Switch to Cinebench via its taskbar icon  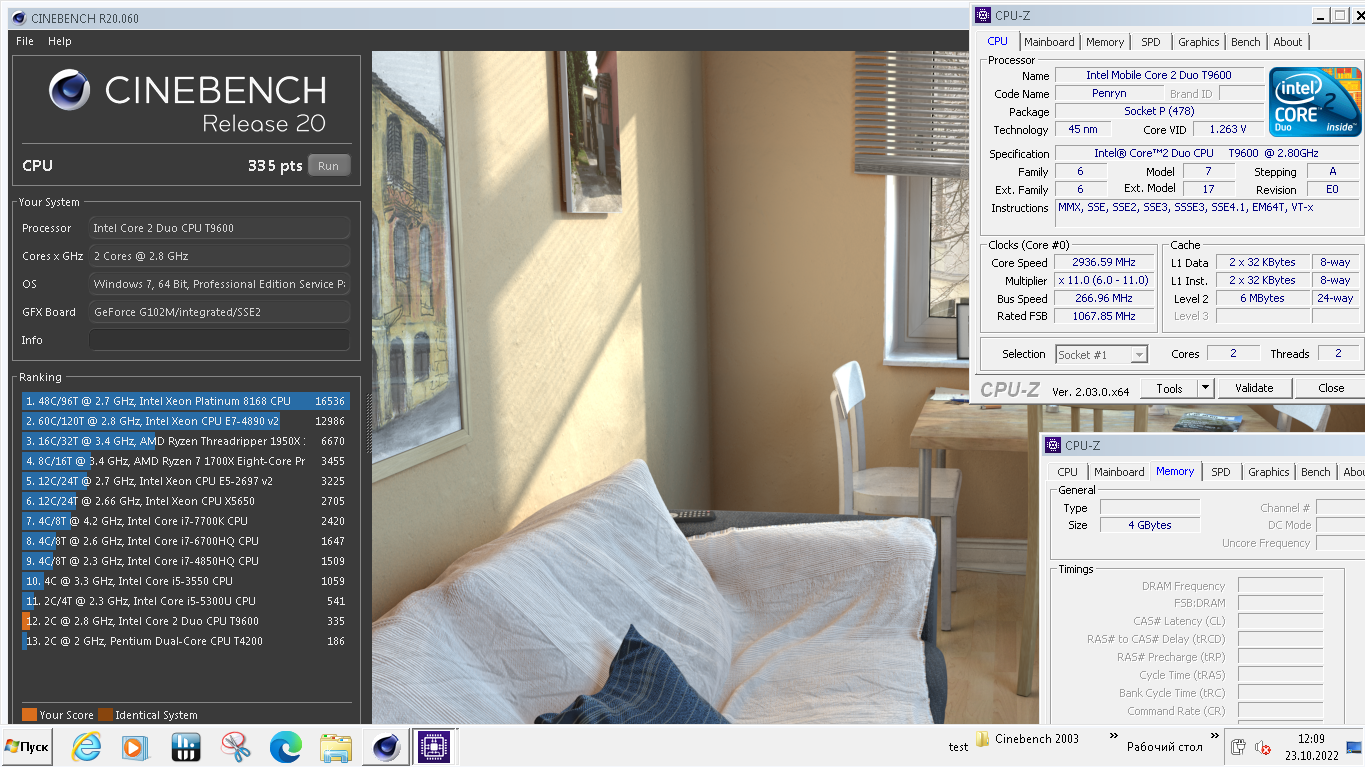[385, 747]
